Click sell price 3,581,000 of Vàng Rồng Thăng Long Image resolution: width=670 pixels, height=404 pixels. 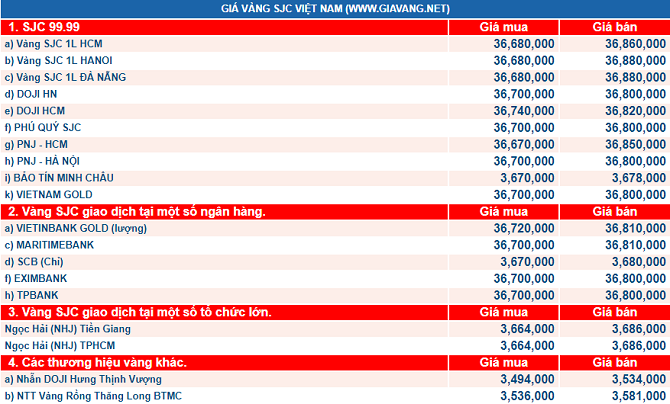(x=639, y=396)
